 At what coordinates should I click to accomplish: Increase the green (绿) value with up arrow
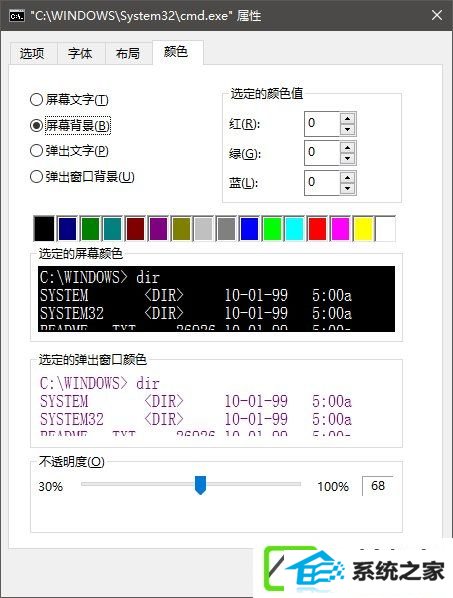tap(347, 148)
